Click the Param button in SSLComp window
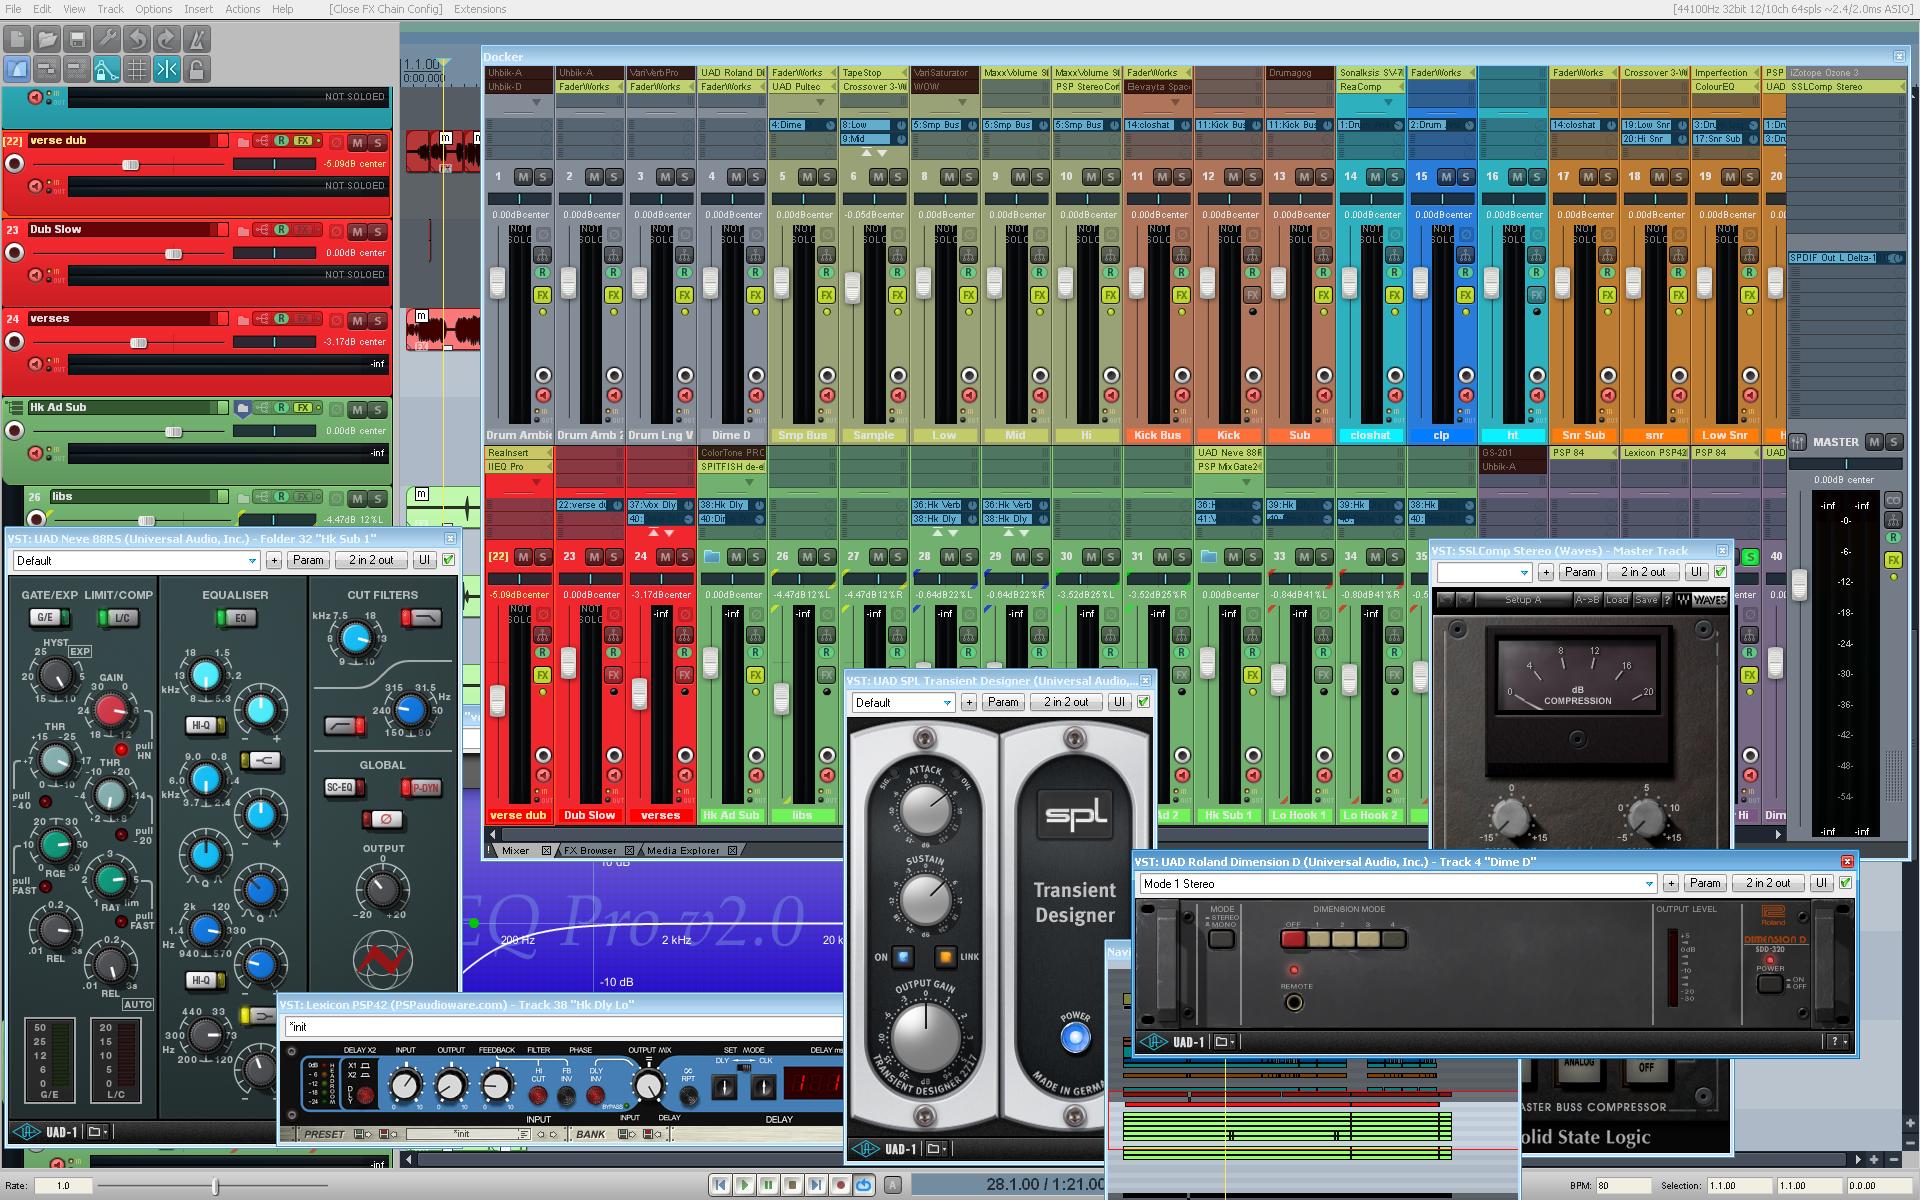This screenshot has height=1200, width=1920. coord(1580,572)
